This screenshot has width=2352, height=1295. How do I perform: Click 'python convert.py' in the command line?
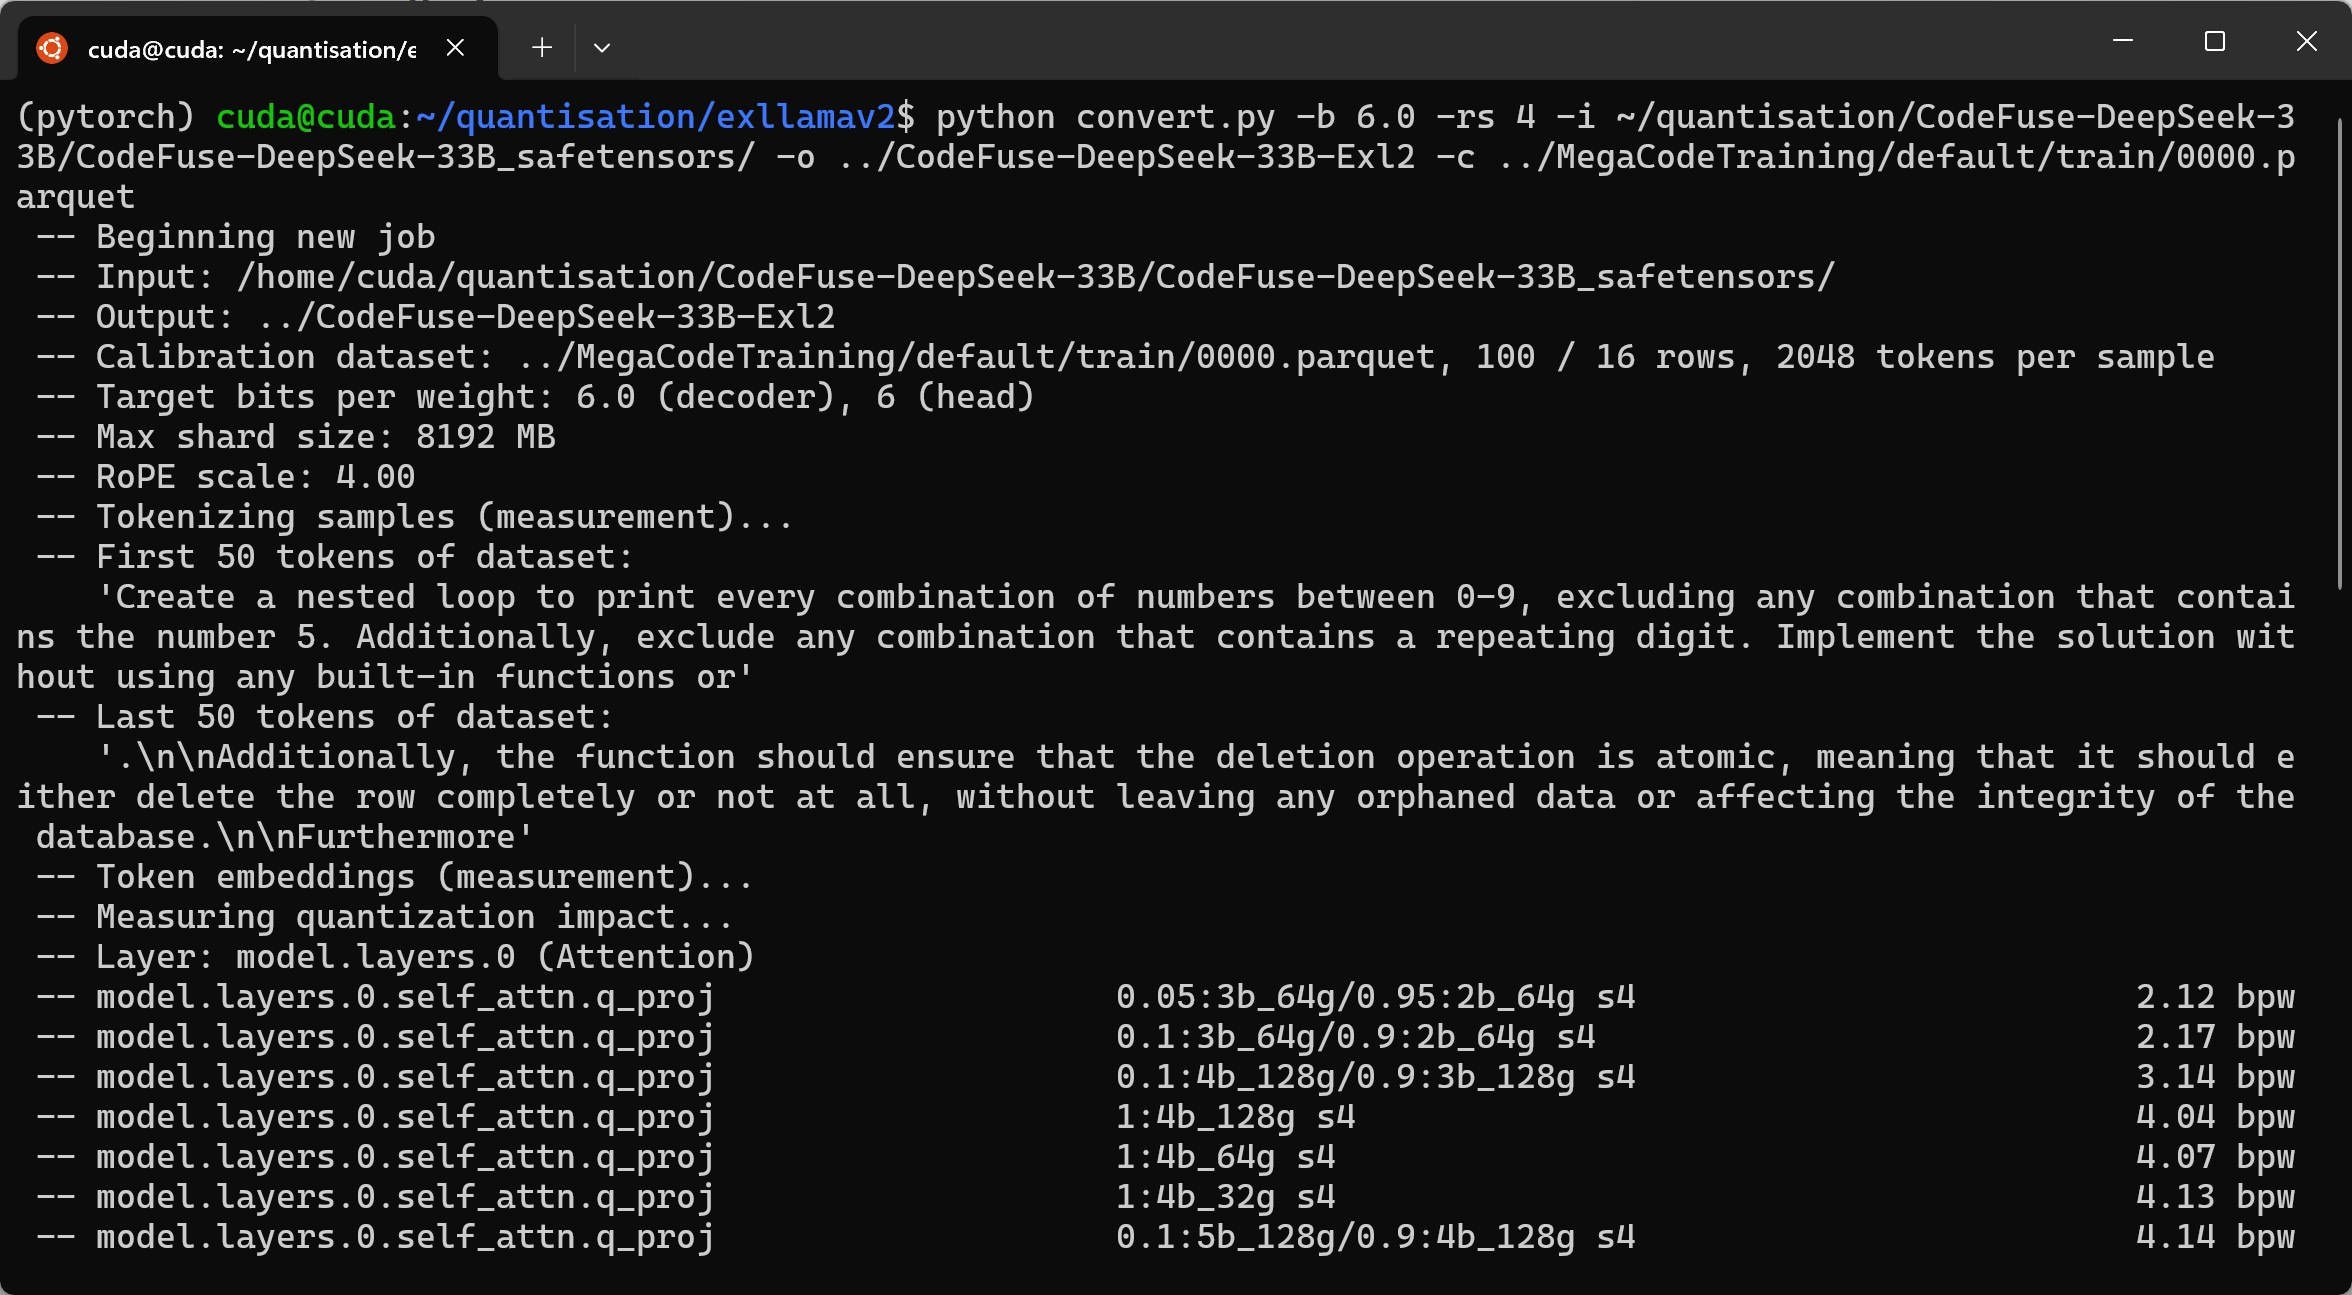pos(1106,118)
